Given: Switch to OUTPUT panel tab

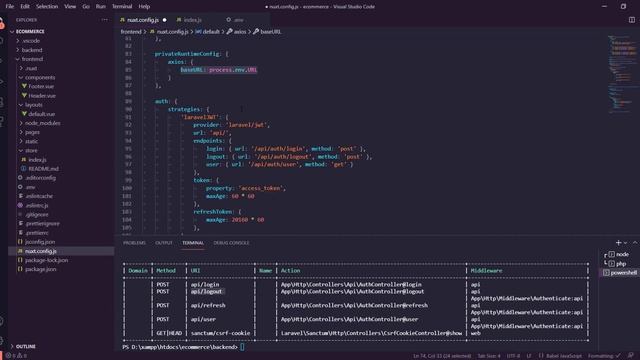Looking at the screenshot, I should tap(164, 243).
